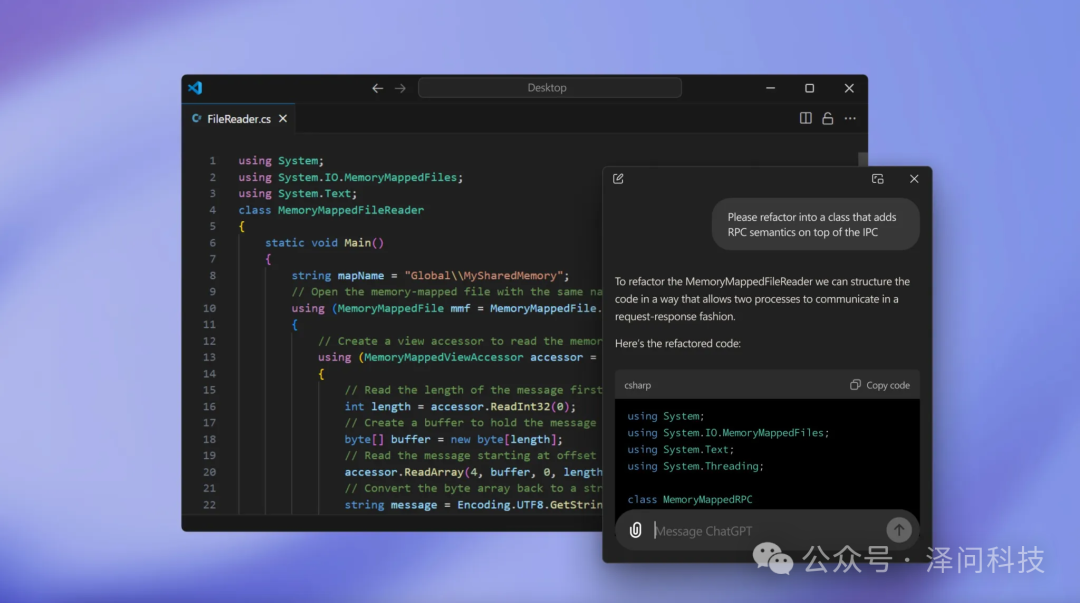This screenshot has width=1080, height=603.
Task: Maximize the VS Code window
Action: [809, 88]
